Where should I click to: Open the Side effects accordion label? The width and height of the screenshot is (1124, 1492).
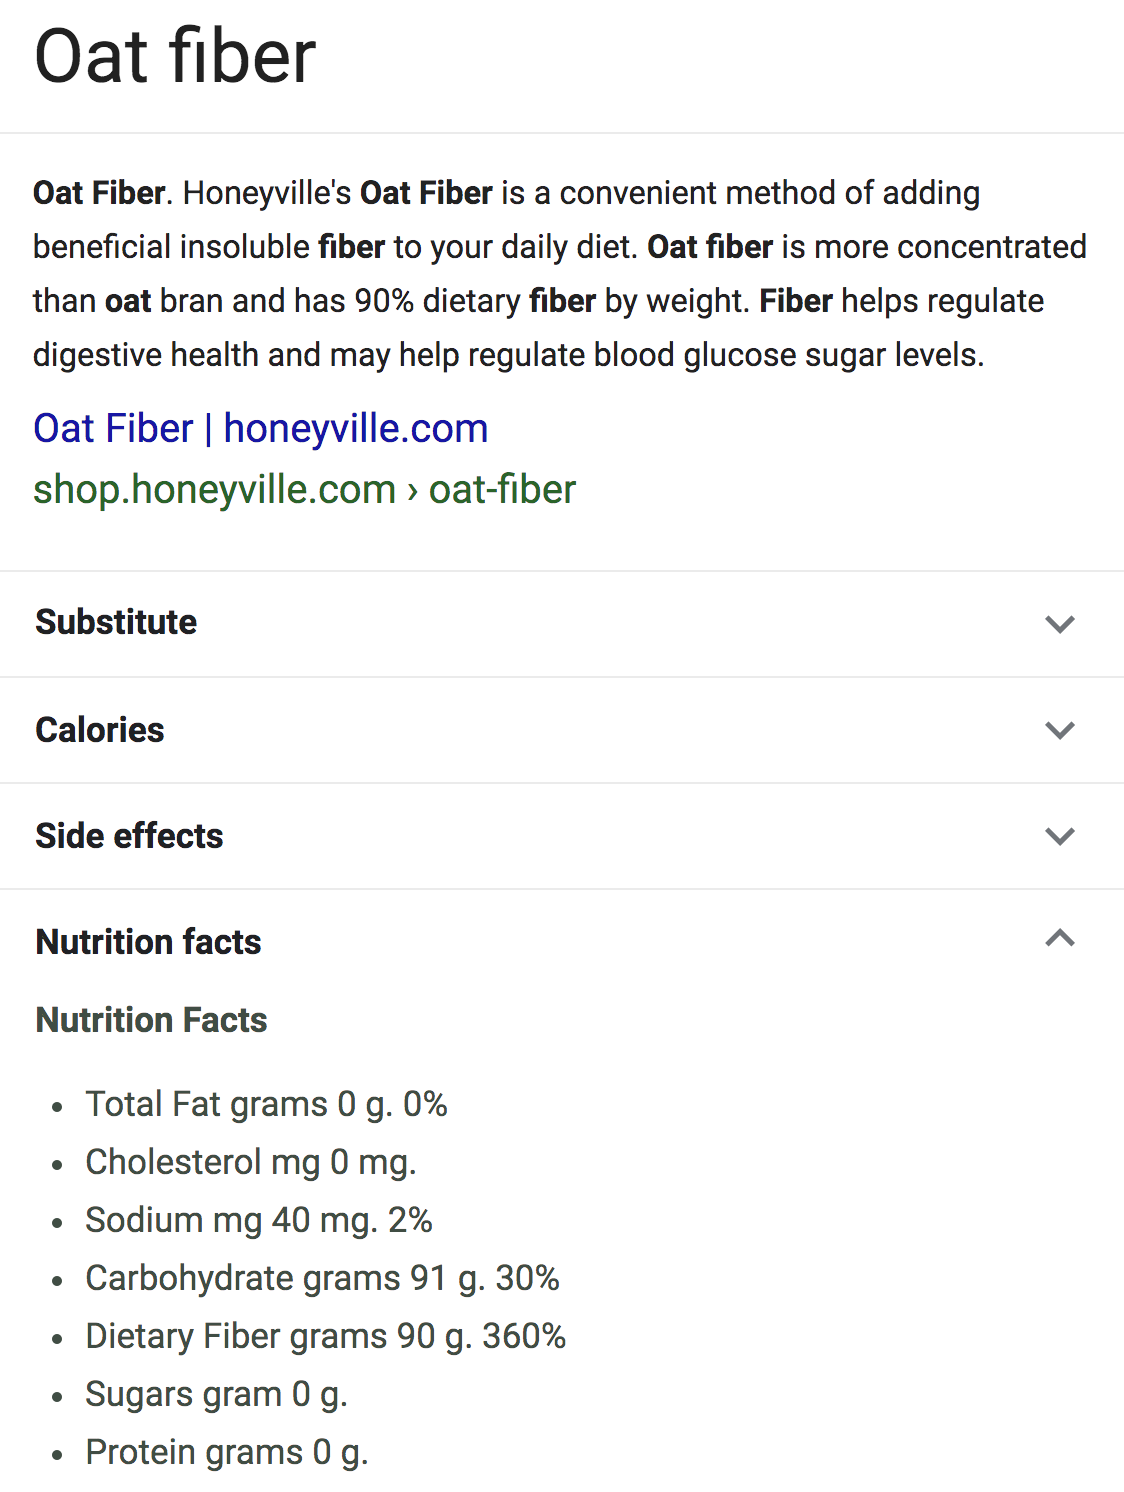[x=129, y=836]
